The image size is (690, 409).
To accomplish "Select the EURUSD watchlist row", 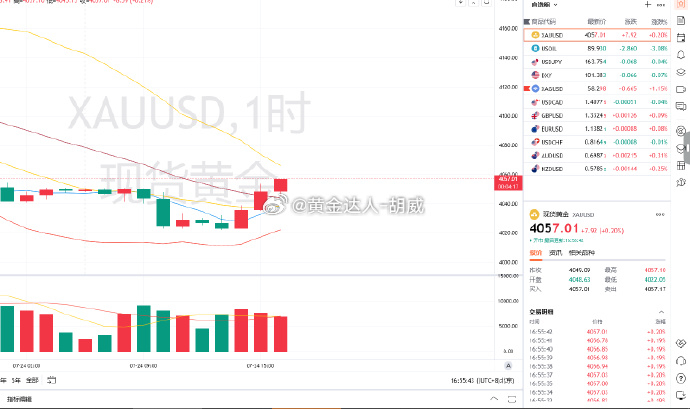I will pos(597,129).
